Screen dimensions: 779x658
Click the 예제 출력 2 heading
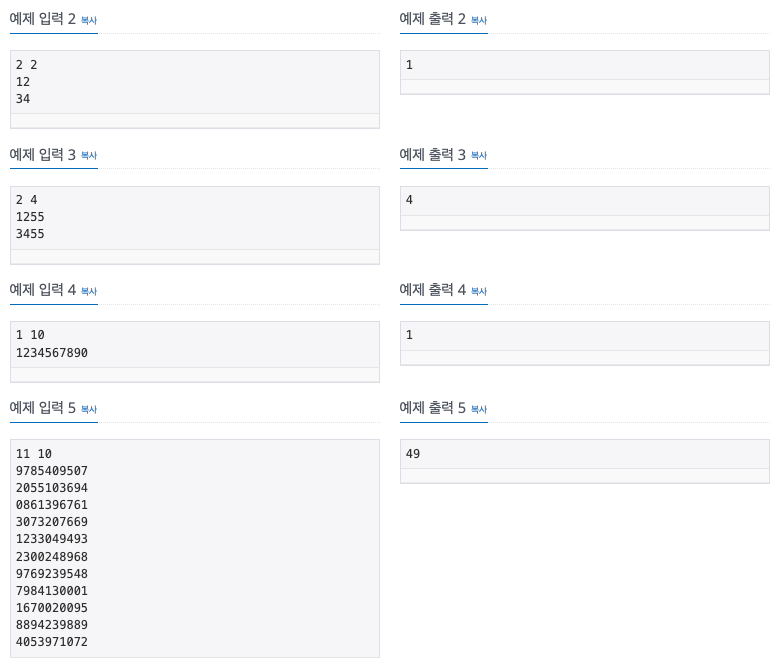pos(433,19)
